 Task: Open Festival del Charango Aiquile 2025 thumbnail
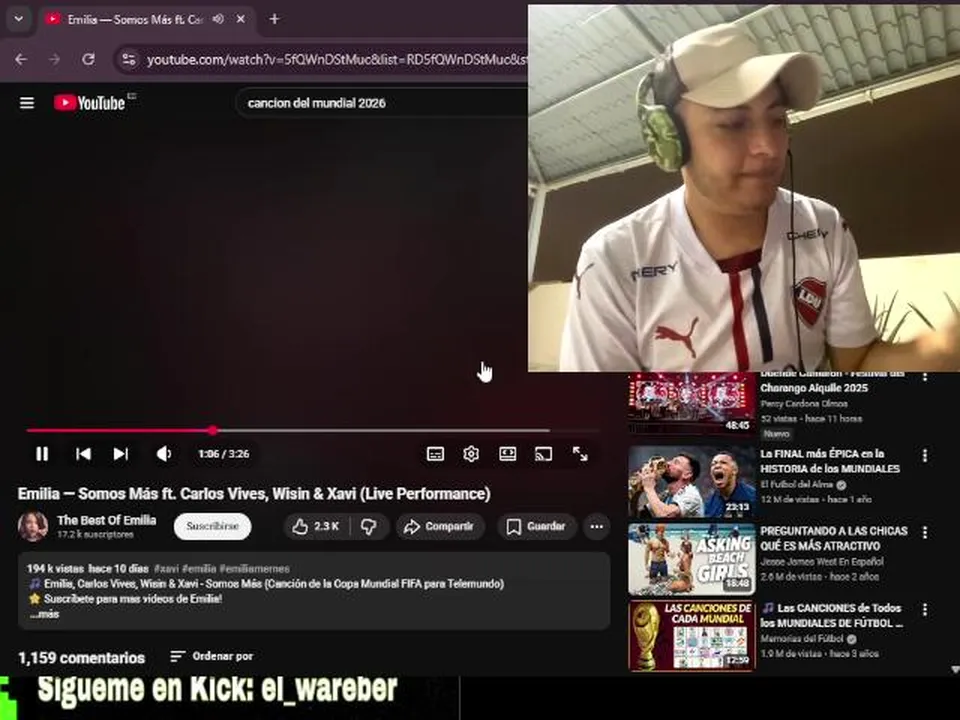(x=692, y=403)
